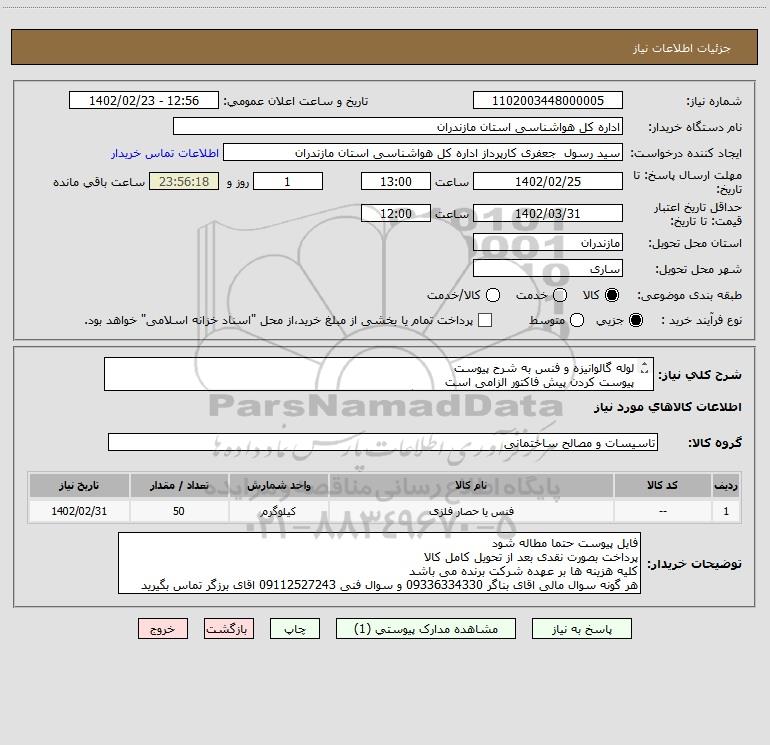770x745 pixels.
Task: Select the متوسط purchase type radio
Action: [x=577, y=321]
